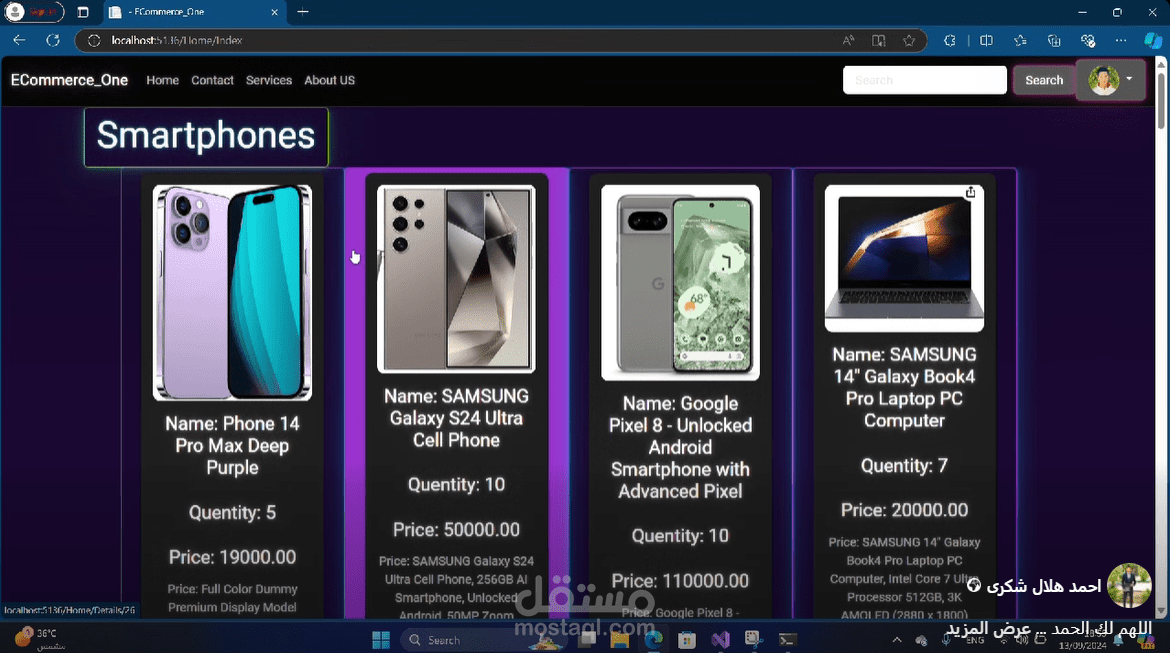Image resolution: width=1170 pixels, height=653 pixels.
Task: Open Microsoft Edge from the taskbar
Action: (654, 640)
